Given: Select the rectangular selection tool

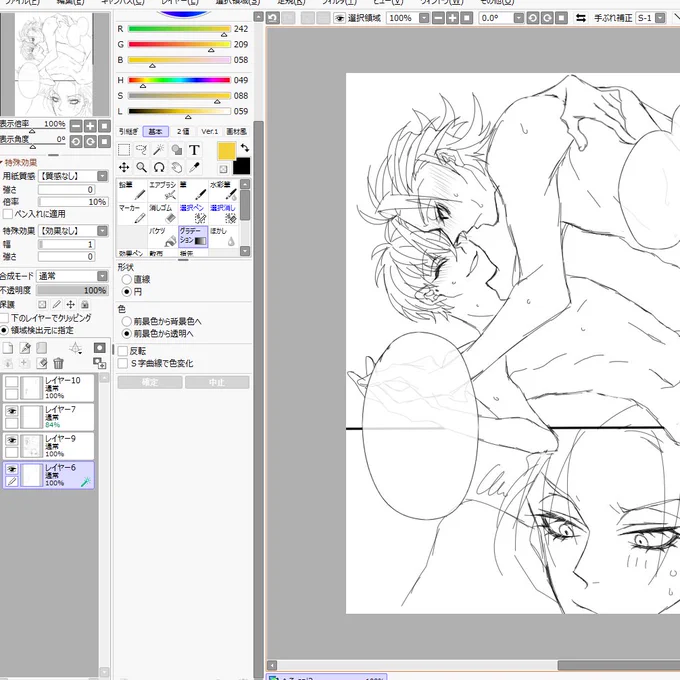Looking at the screenshot, I should [x=124, y=150].
